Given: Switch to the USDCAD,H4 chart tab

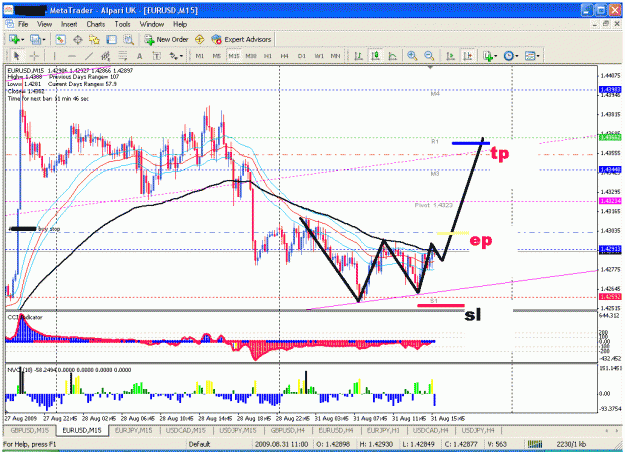Looking at the screenshot, I should click(430, 430).
